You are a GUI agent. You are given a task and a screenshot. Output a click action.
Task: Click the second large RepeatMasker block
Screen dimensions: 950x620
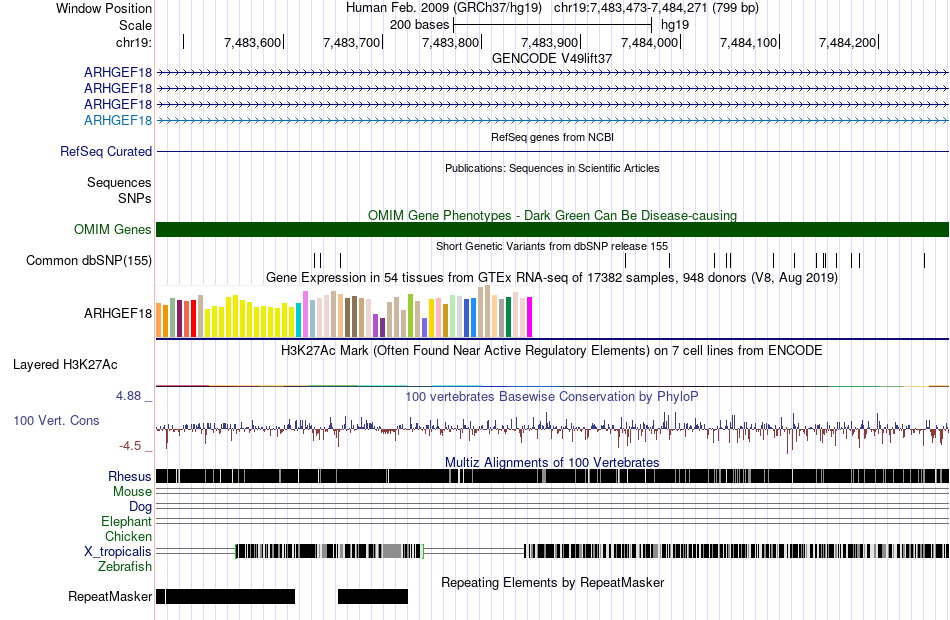pyautogui.click(x=373, y=596)
